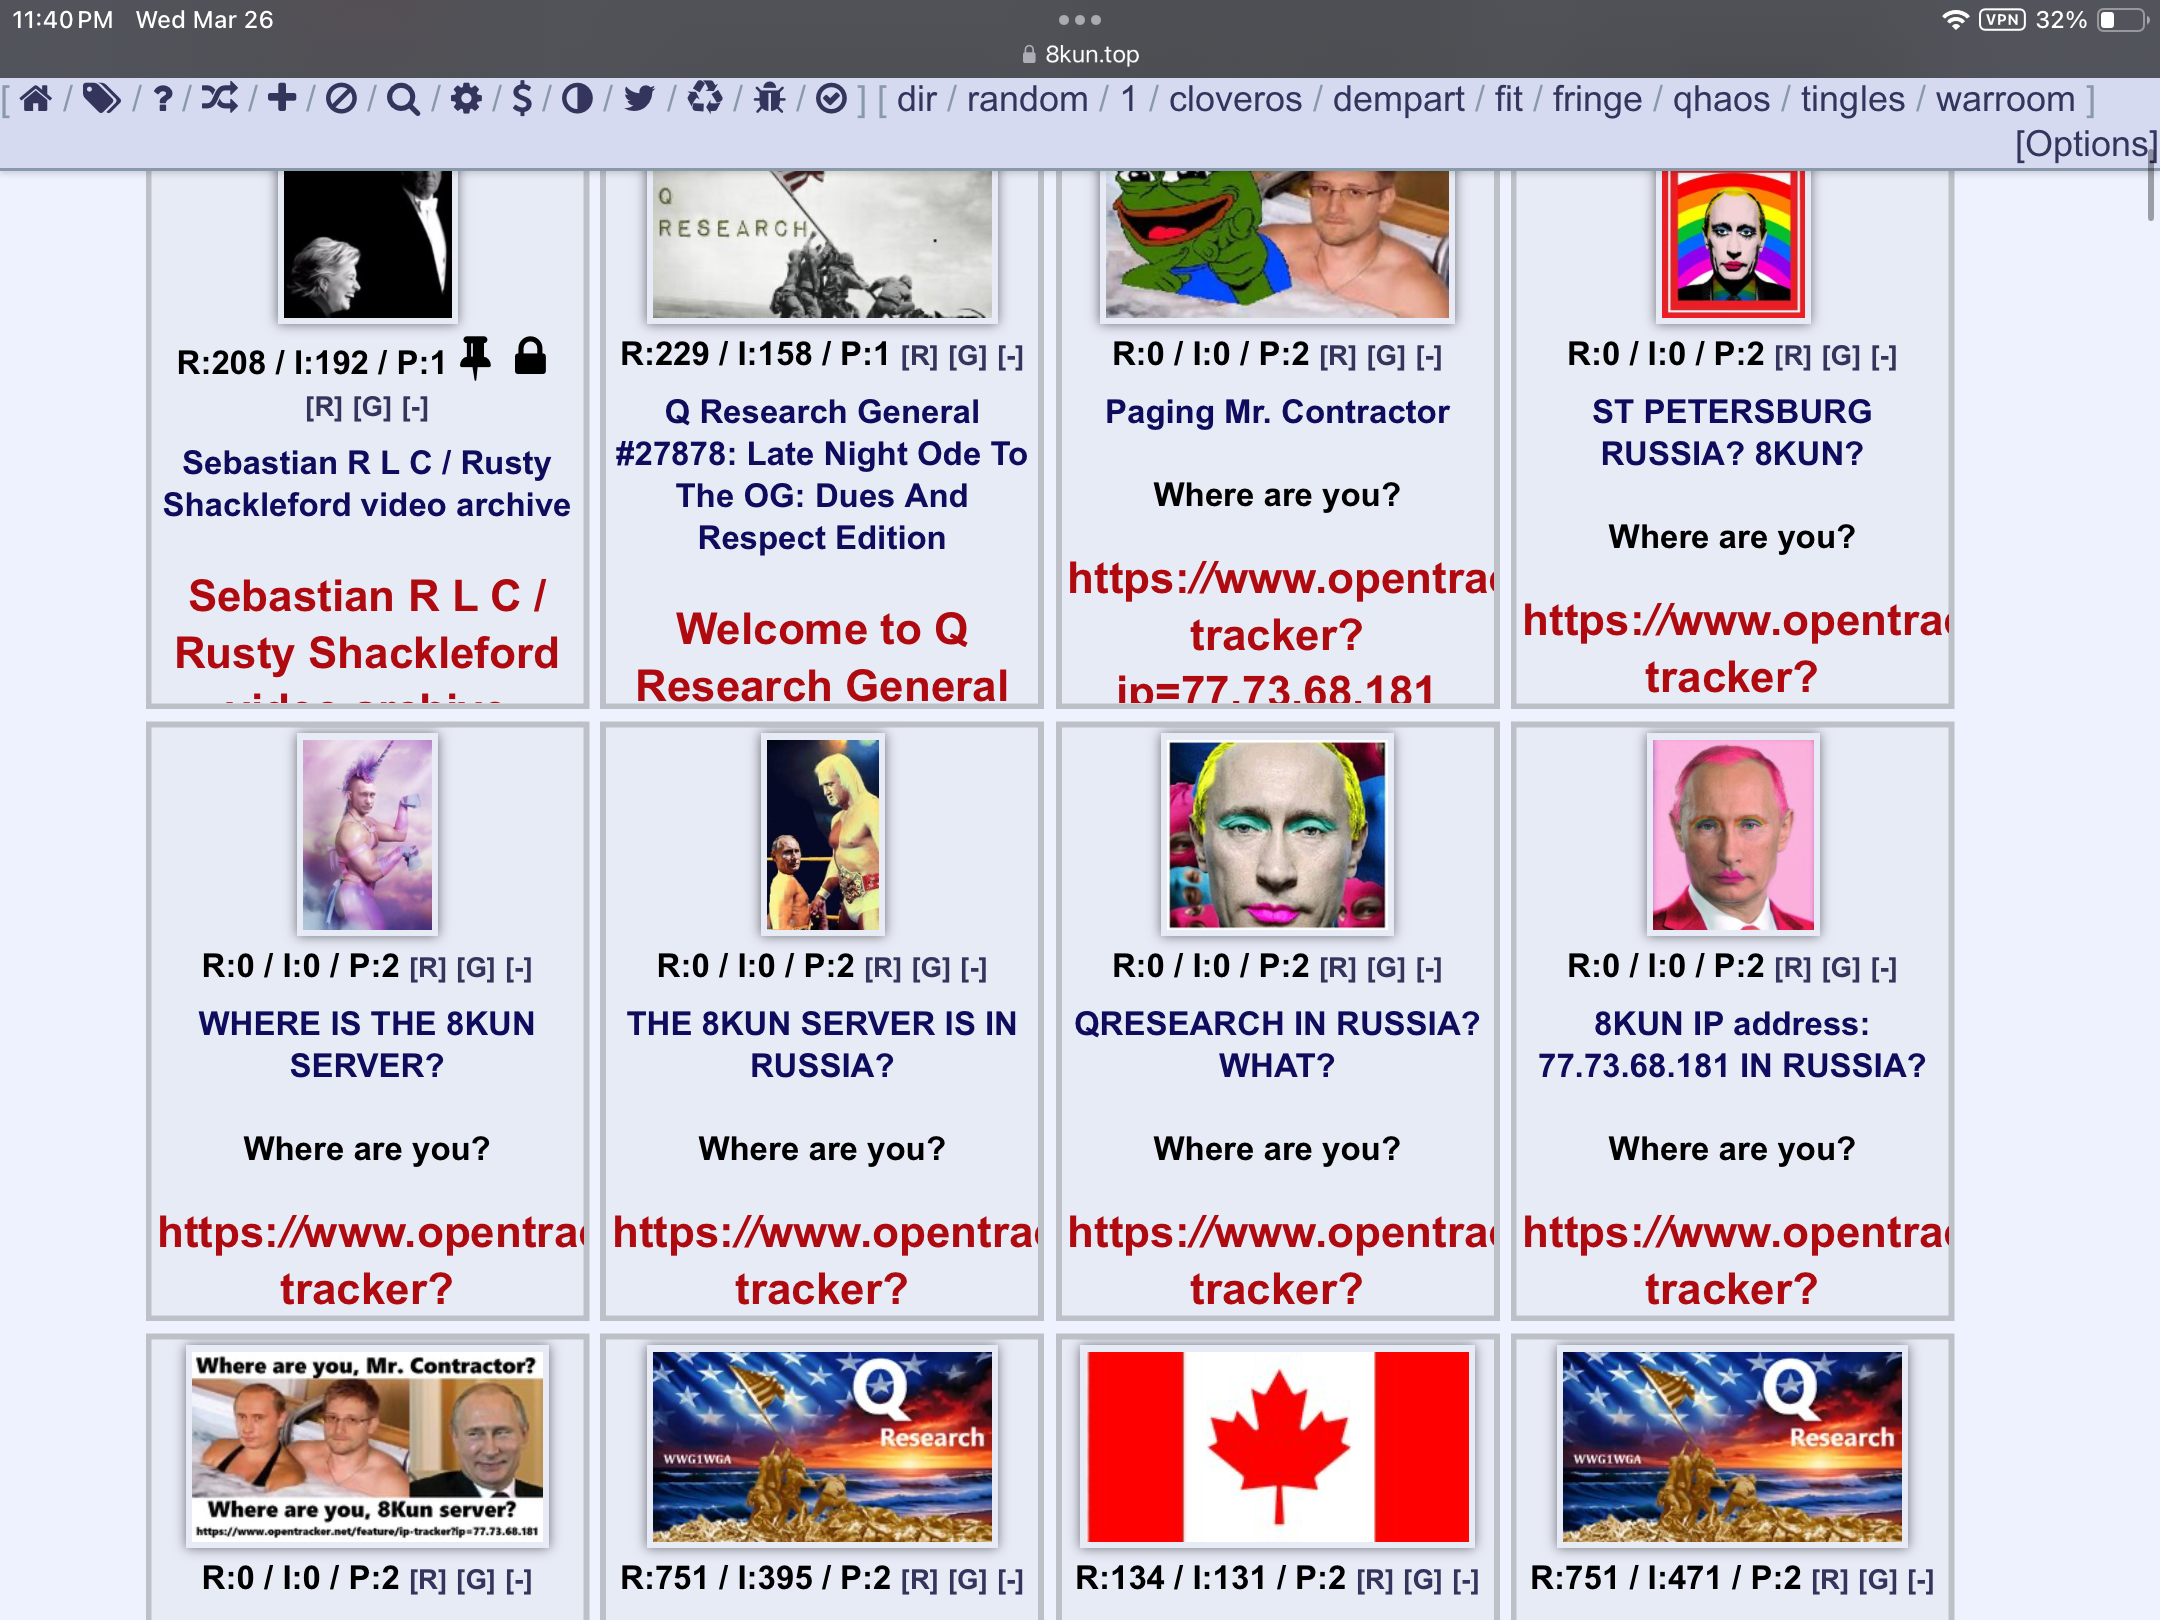Tap the battery indicator in status bar

[2122, 19]
